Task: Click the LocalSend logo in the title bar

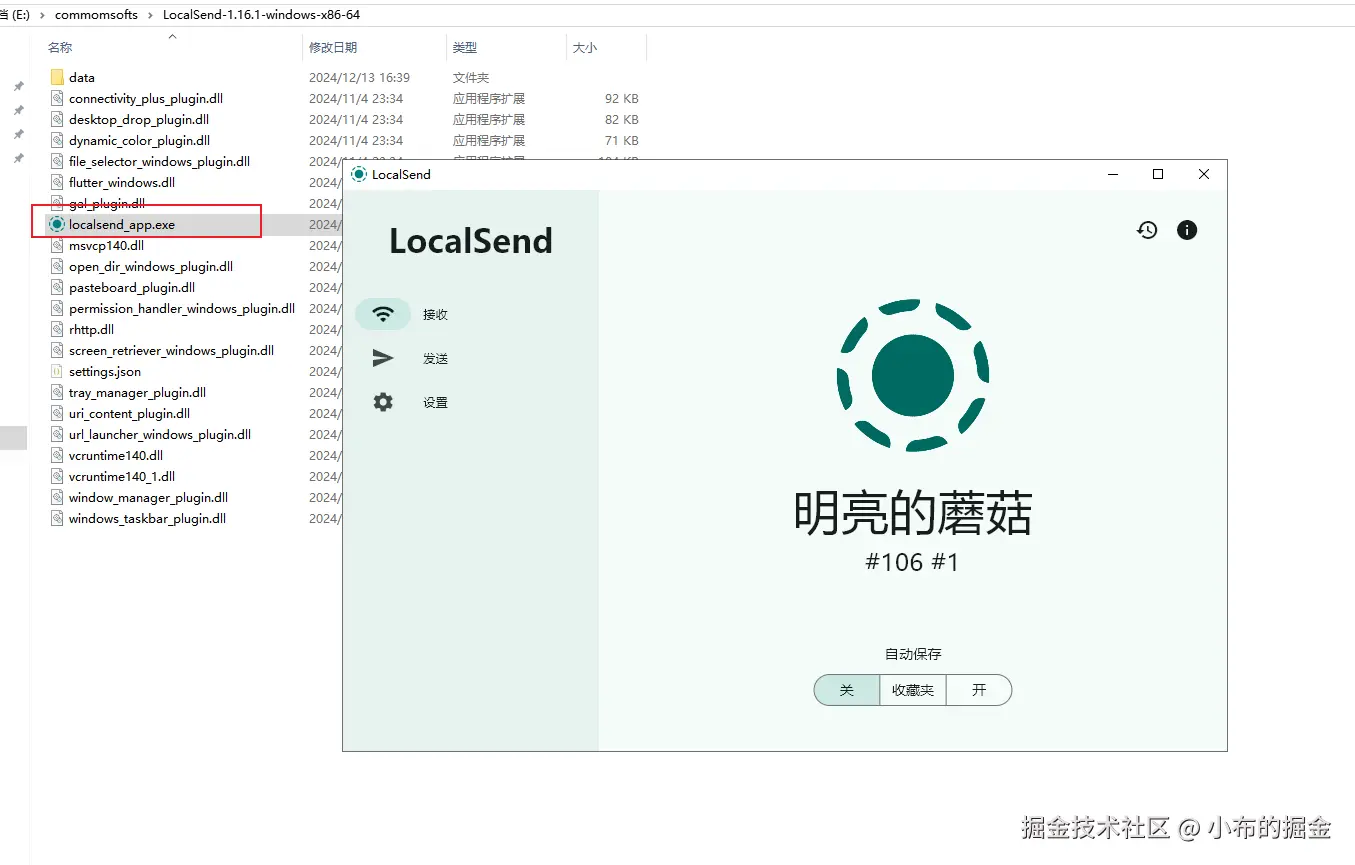Action: point(359,174)
